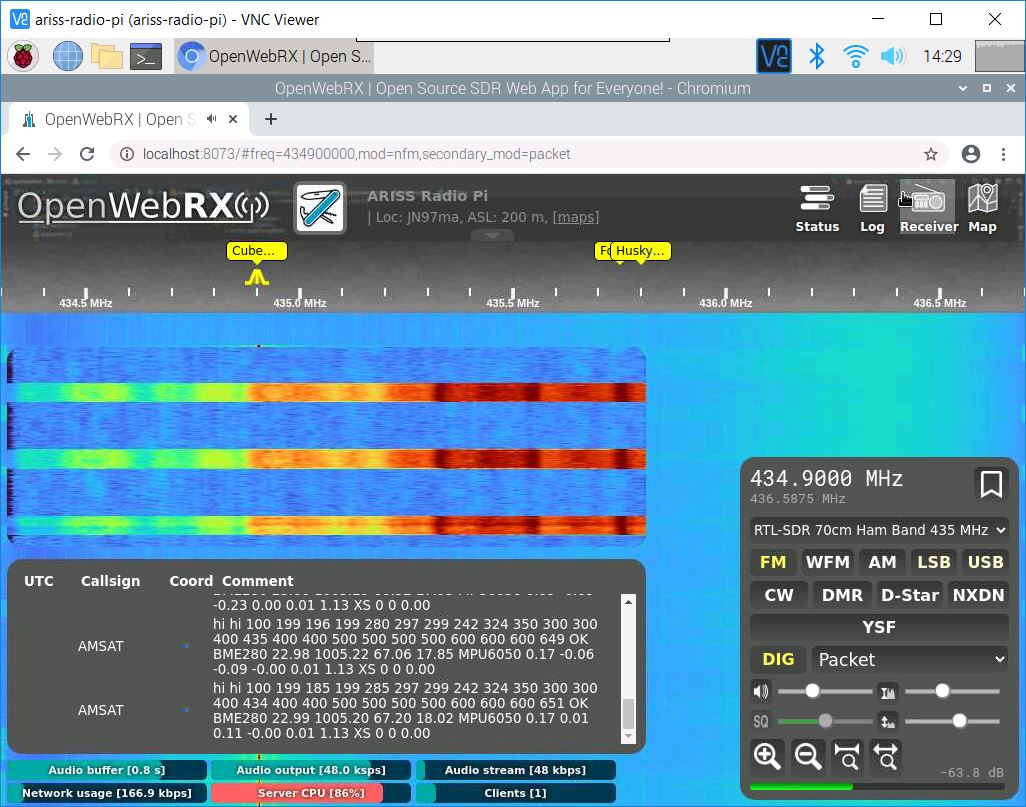The height and width of the screenshot is (807, 1026).
Task: Open the Status panel icon
Action: pyautogui.click(x=817, y=208)
